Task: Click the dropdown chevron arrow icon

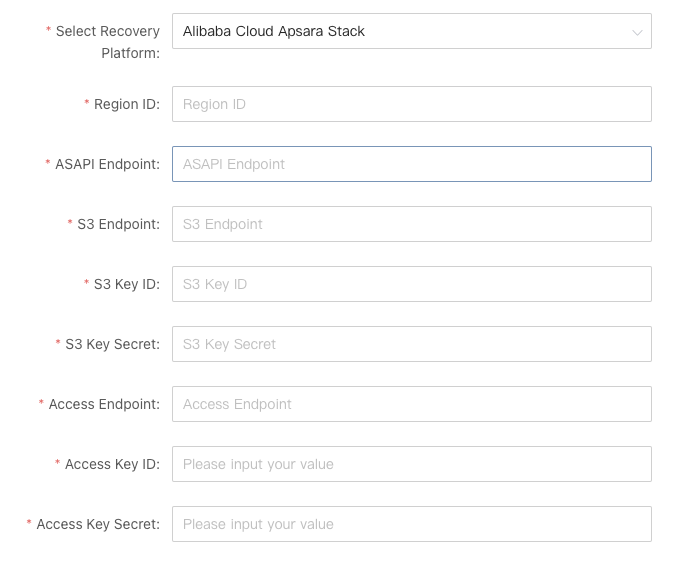Action: [x=637, y=32]
